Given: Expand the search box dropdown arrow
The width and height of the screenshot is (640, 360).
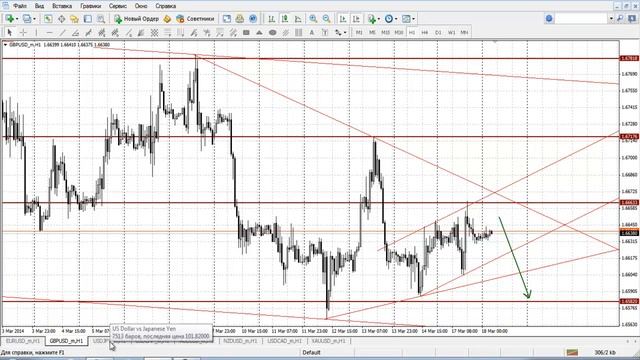Looking at the screenshot, I should 611,19.
